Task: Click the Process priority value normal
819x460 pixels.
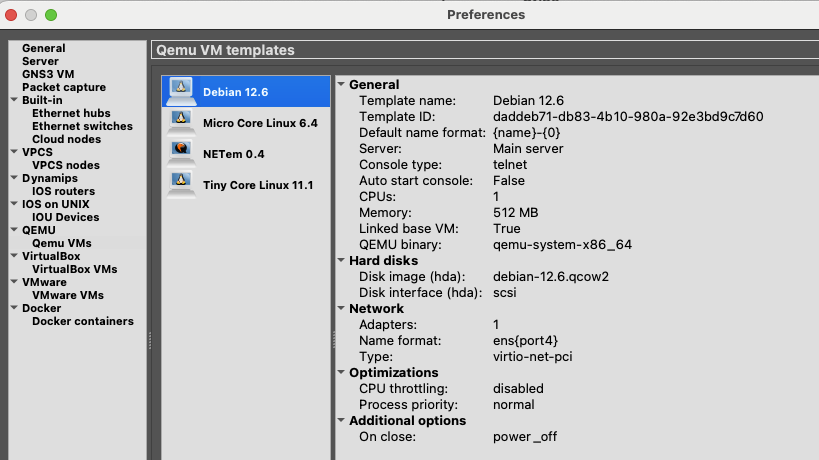Action: 513,405
